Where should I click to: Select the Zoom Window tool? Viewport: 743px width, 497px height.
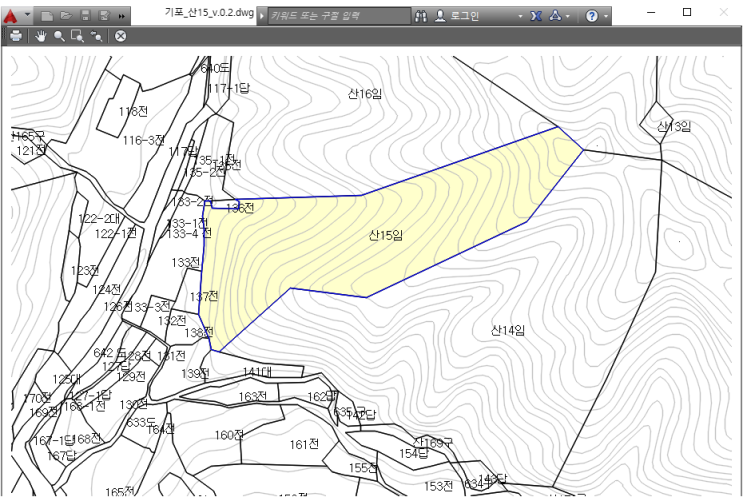pos(77,36)
